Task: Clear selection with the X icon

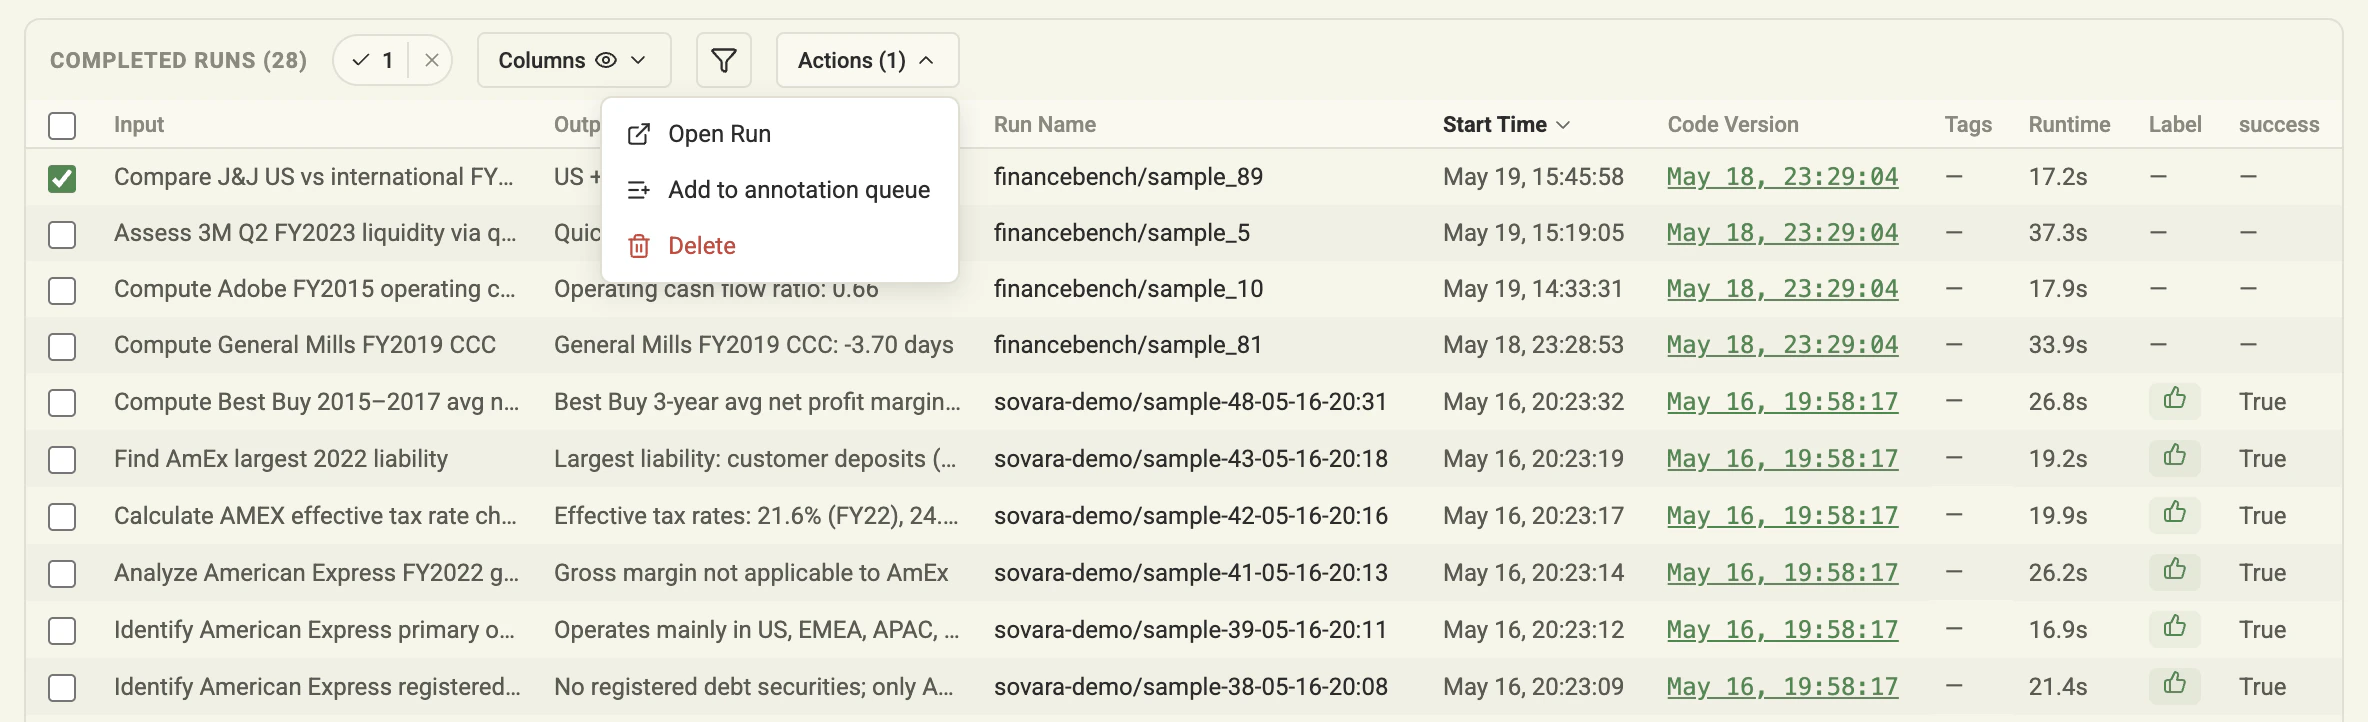Action: pyautogui.click(x=431, y=60)
